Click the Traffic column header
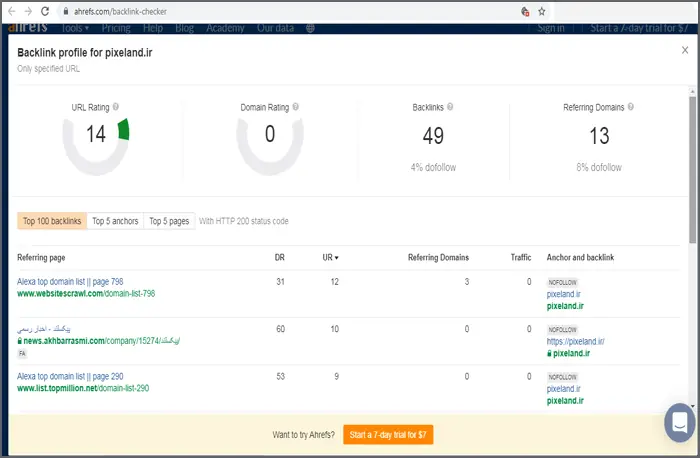 (x=521, y=258)
